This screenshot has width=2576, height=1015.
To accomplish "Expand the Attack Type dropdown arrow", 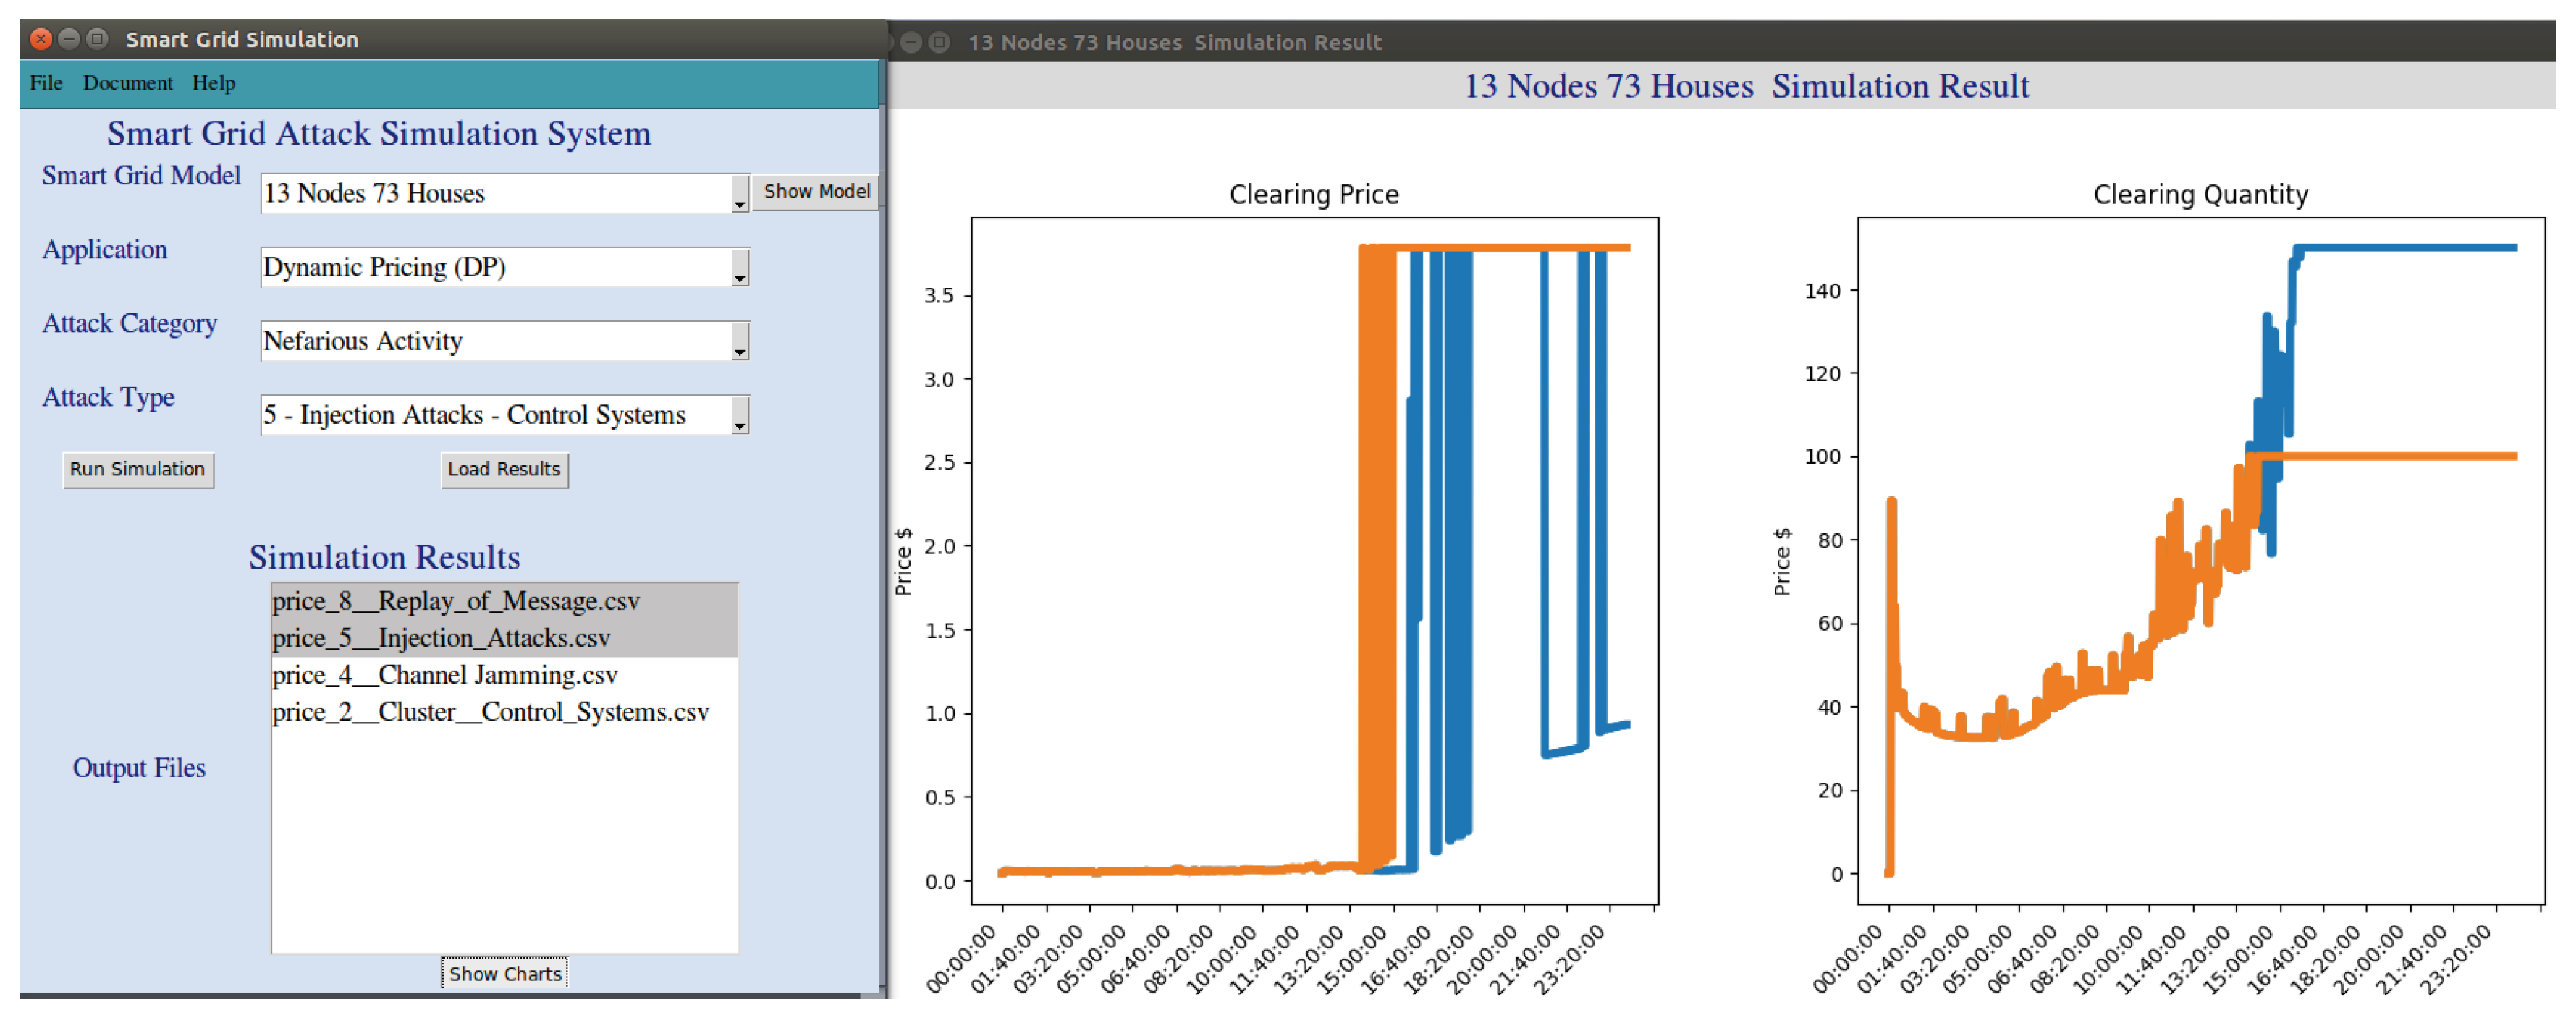I will coord(739,416).
